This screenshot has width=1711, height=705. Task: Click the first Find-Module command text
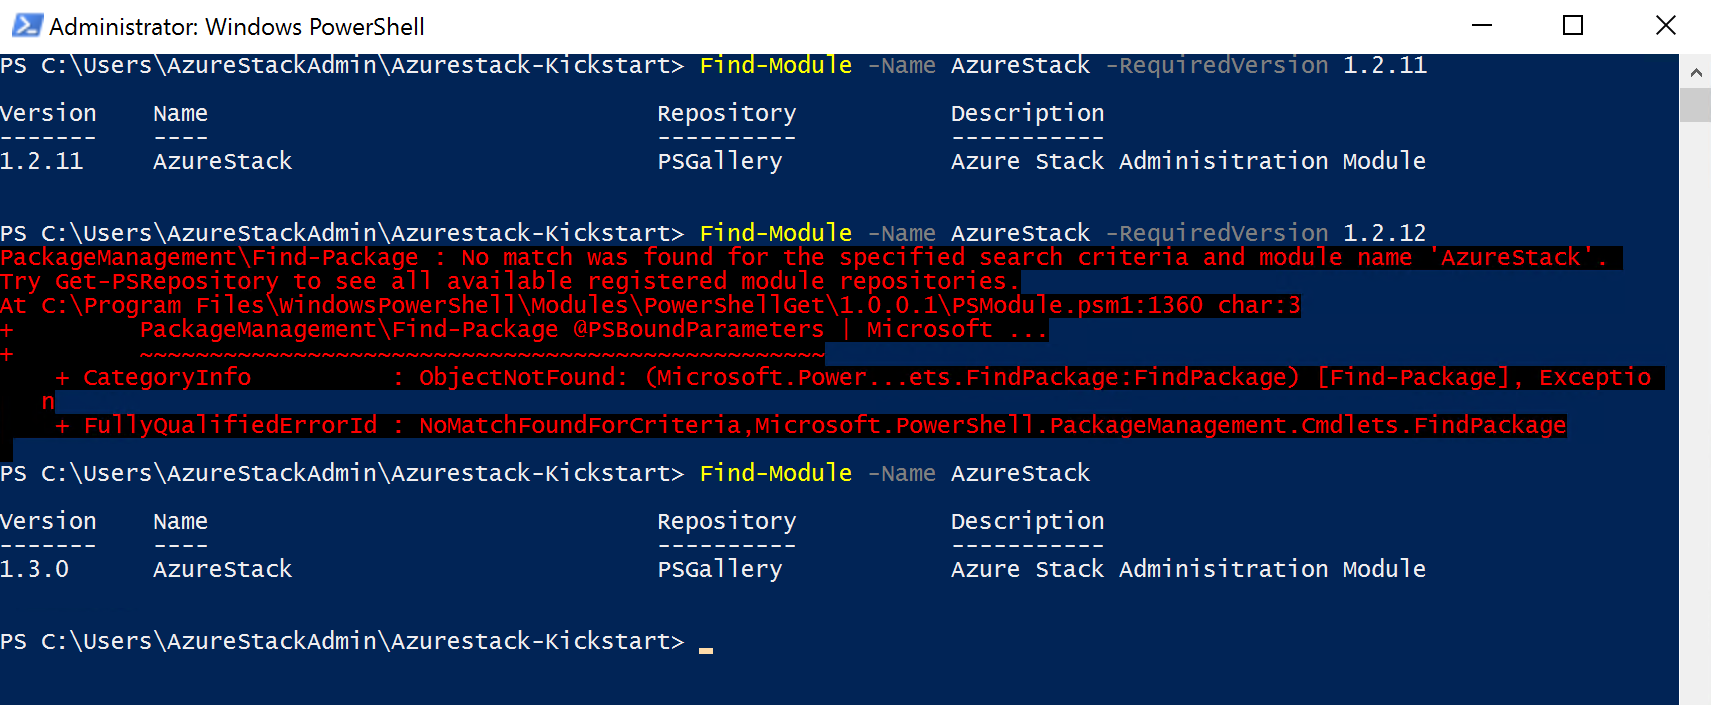tap(776, 65)
